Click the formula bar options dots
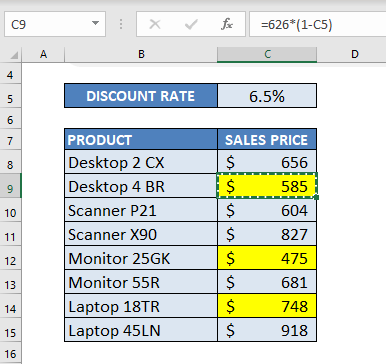386x364 pixels. coord(121,24)
